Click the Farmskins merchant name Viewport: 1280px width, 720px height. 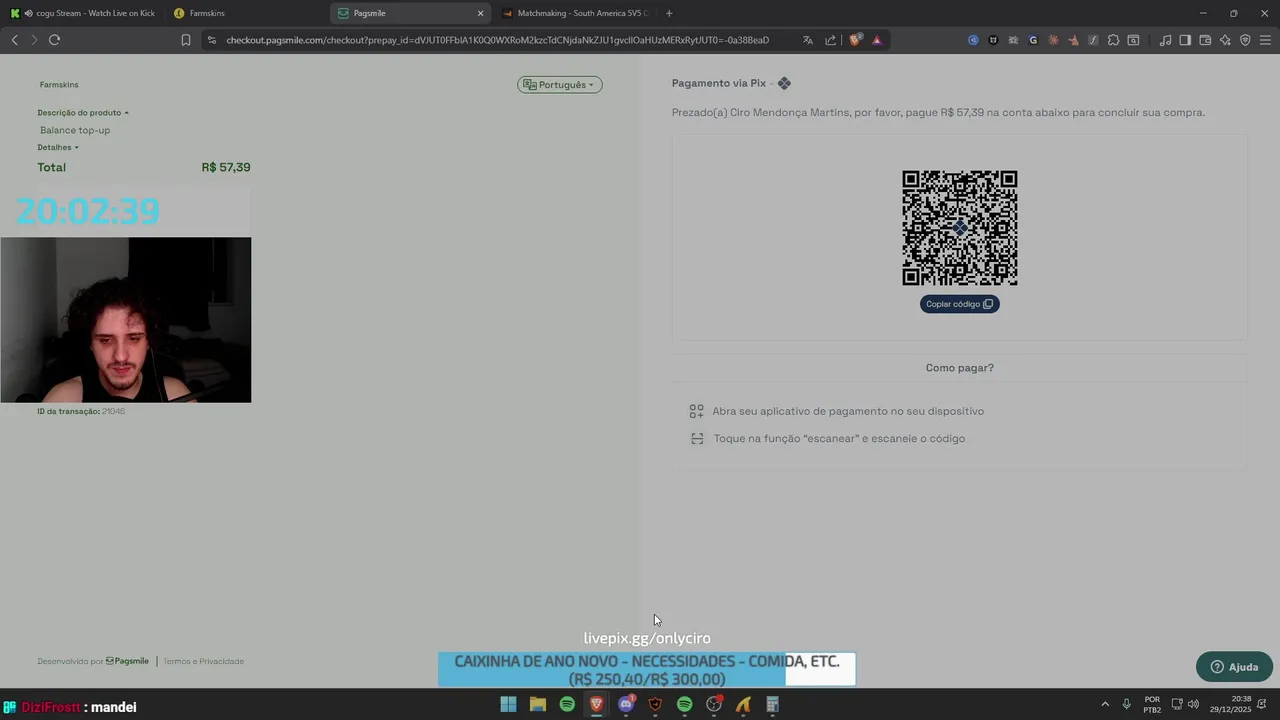pyautogui.click(x=59, y=85)
